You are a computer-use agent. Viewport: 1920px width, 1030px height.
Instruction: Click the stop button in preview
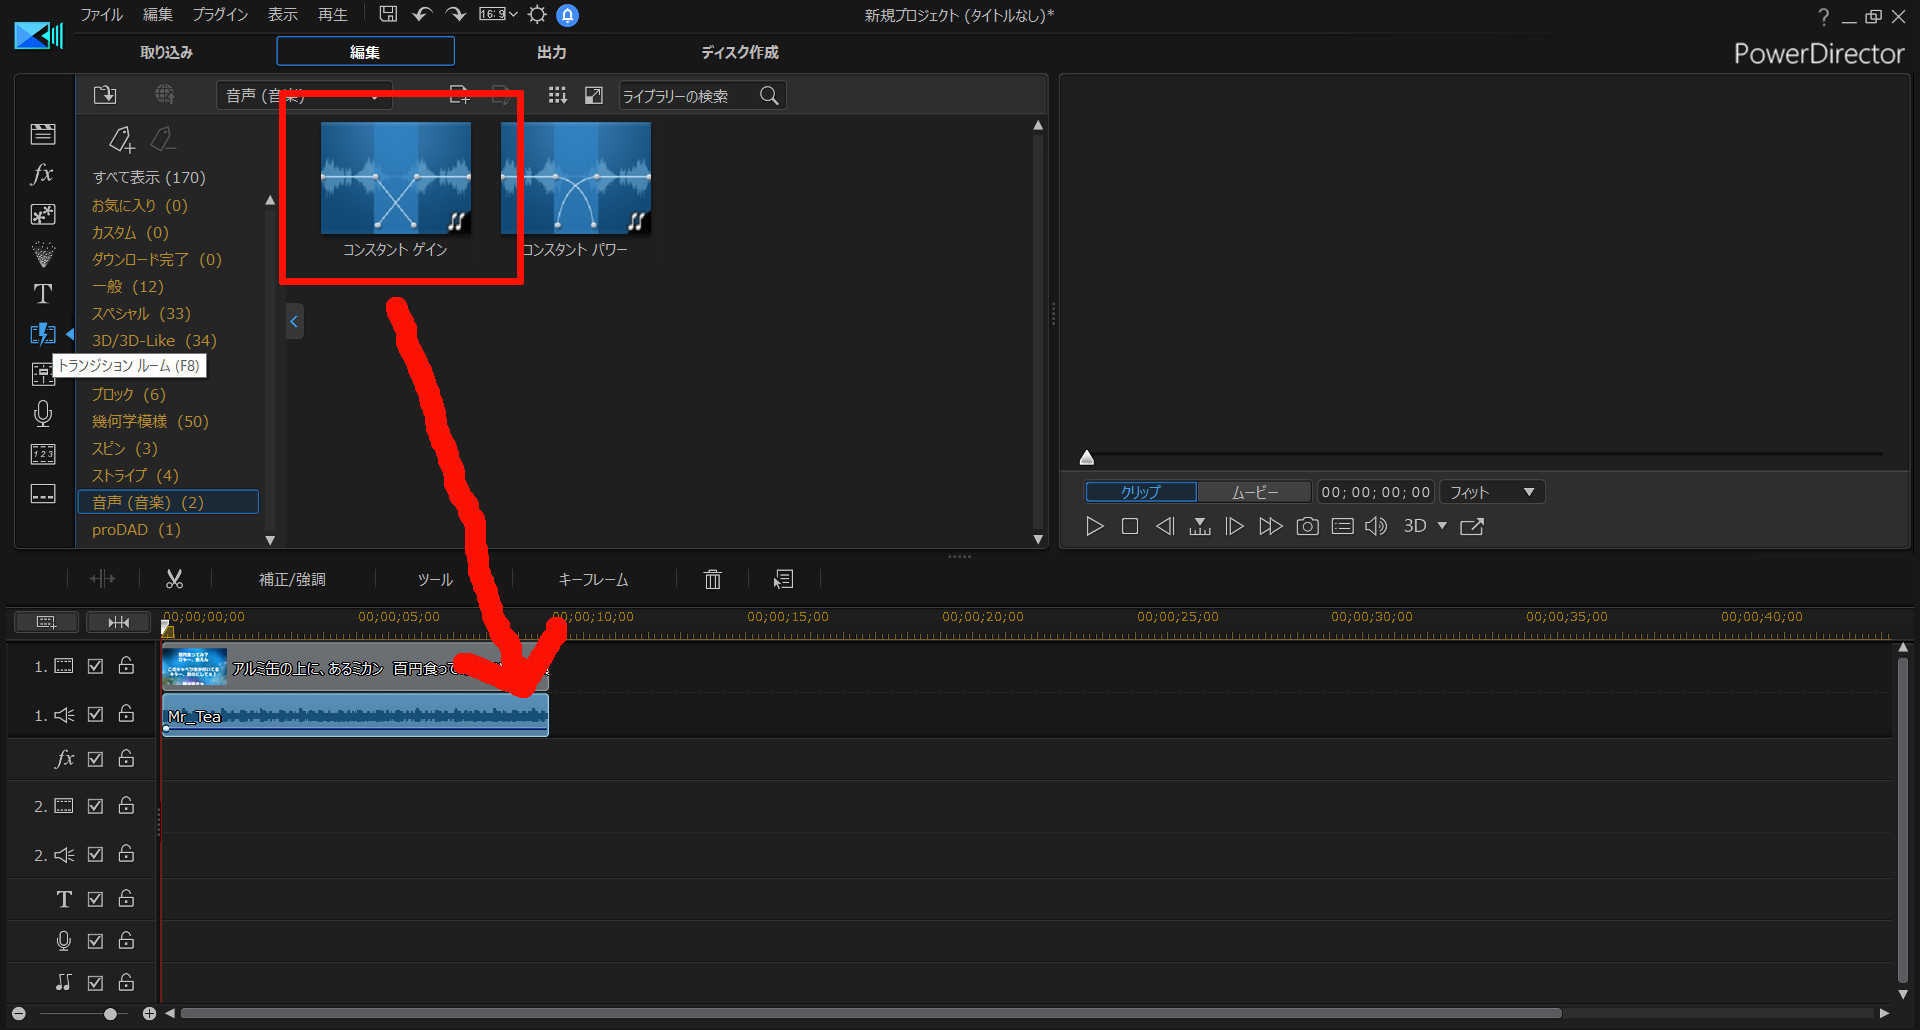click(x=1130, y=526)
